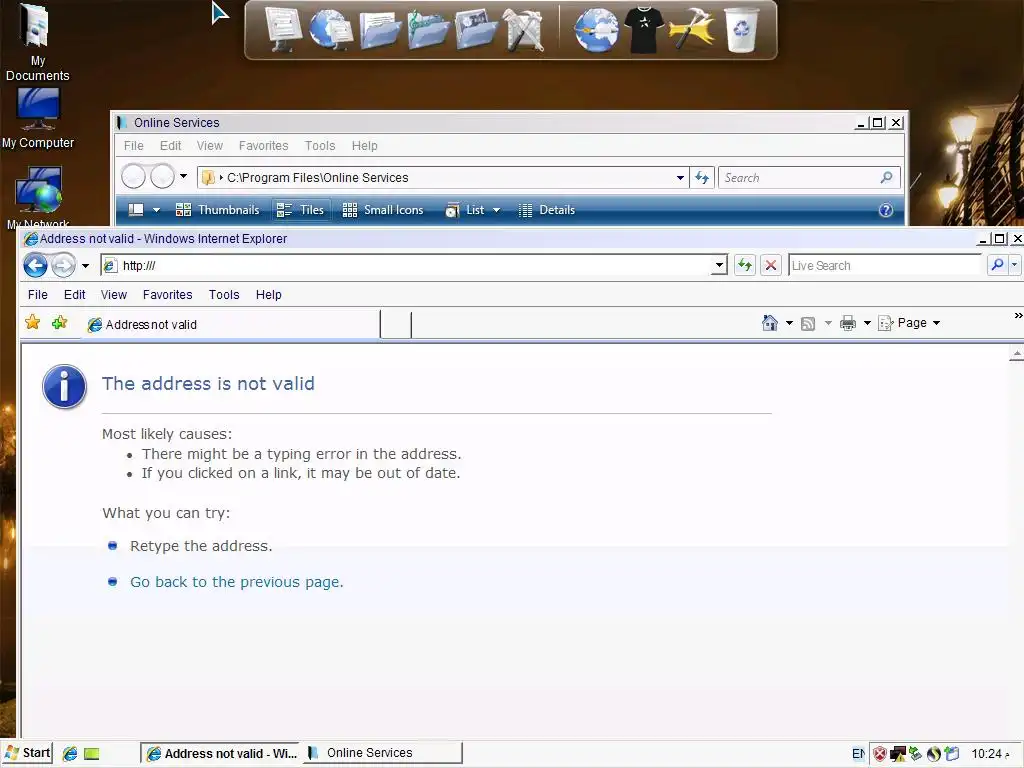Viewport: 1024px width, 768px height.
Task: Click the Home icon in IE command bar
Action: 770,323
